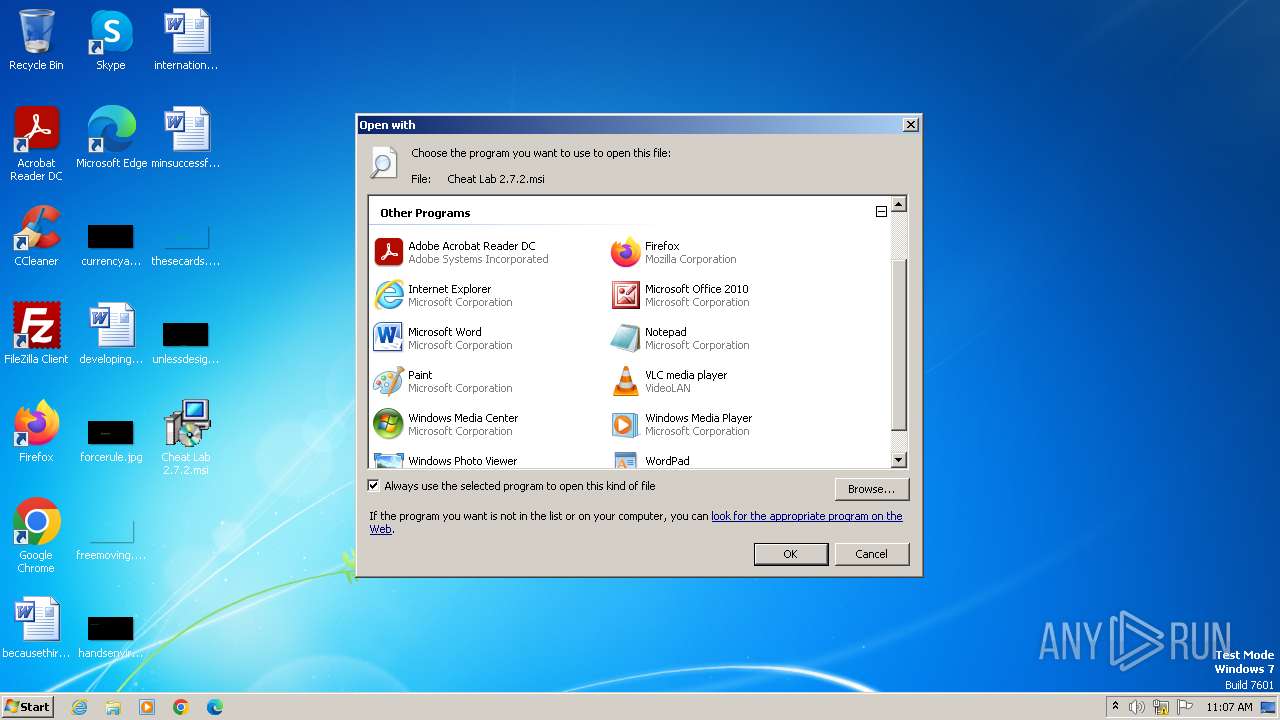The image size is (1280, 720).
Task: Select Microsoft Edge desktop shortcut
Action: [111, 138]
